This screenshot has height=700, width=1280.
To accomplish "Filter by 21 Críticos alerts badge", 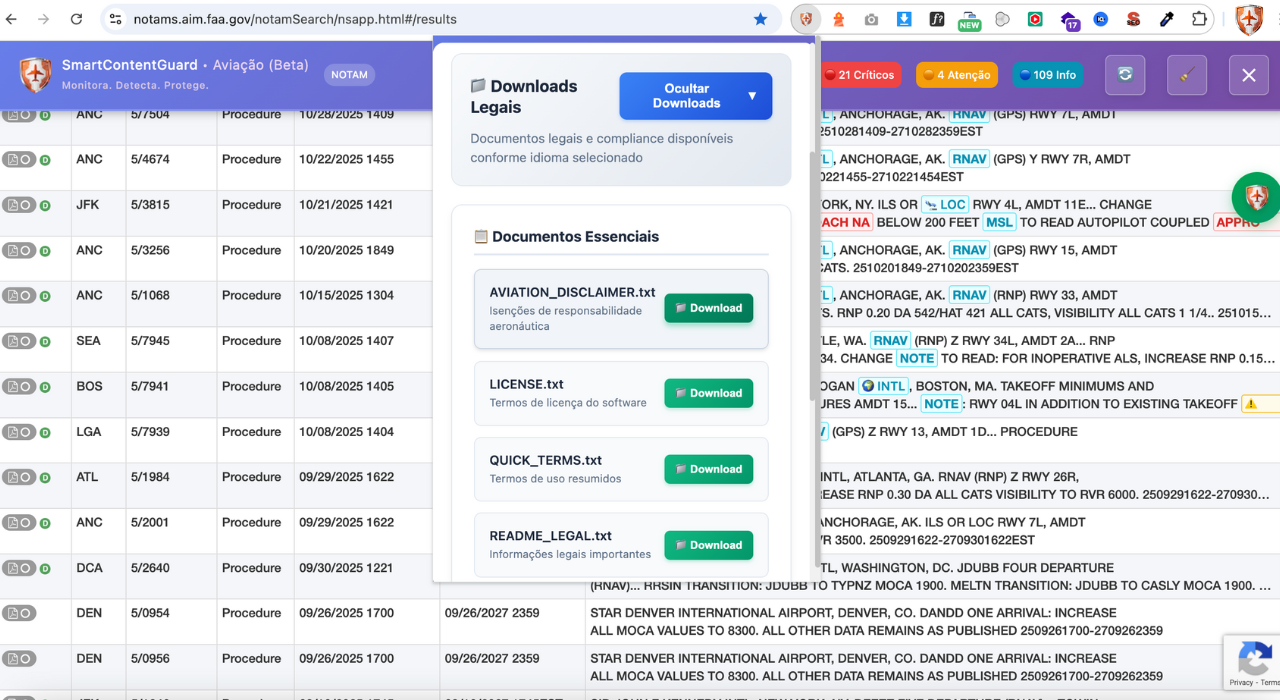I will 859,75.
